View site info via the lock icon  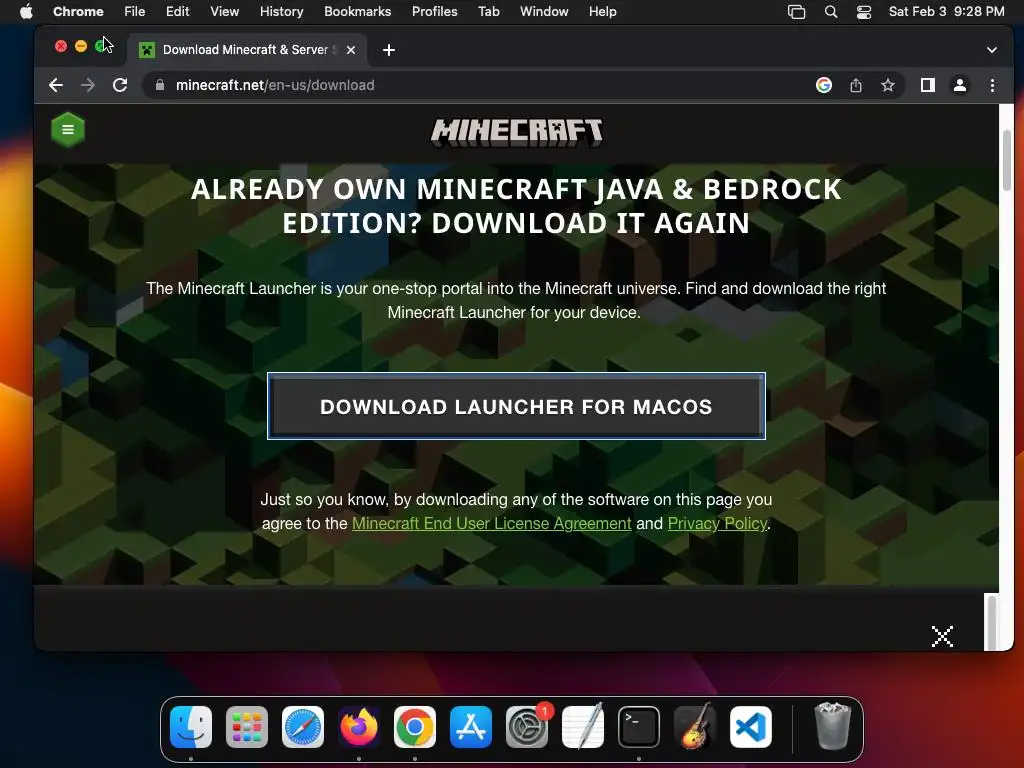coord(160,85)
